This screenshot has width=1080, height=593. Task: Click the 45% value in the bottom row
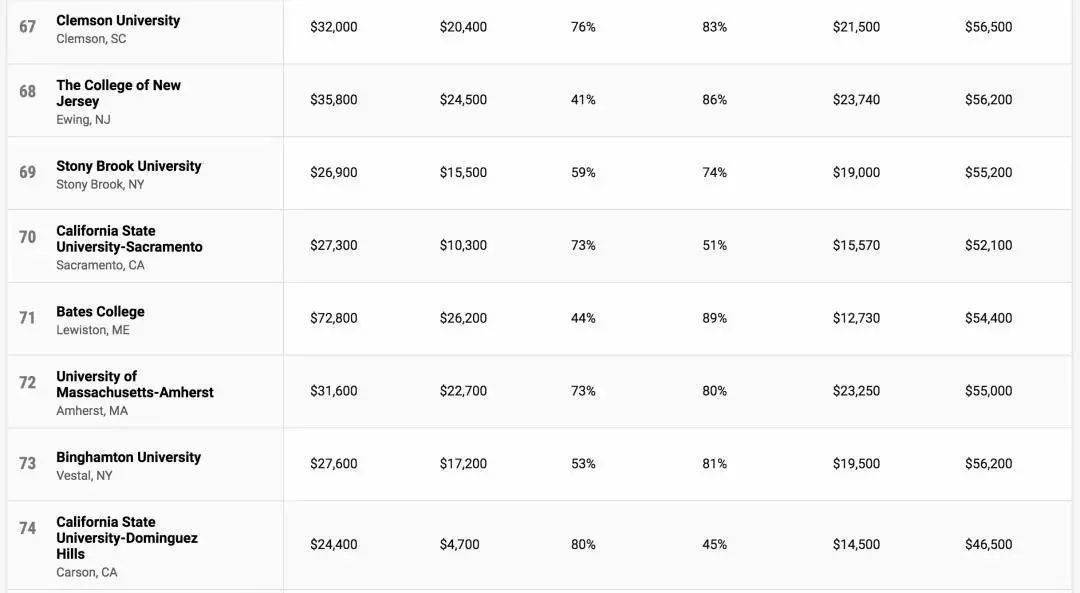tap(714, 545)
